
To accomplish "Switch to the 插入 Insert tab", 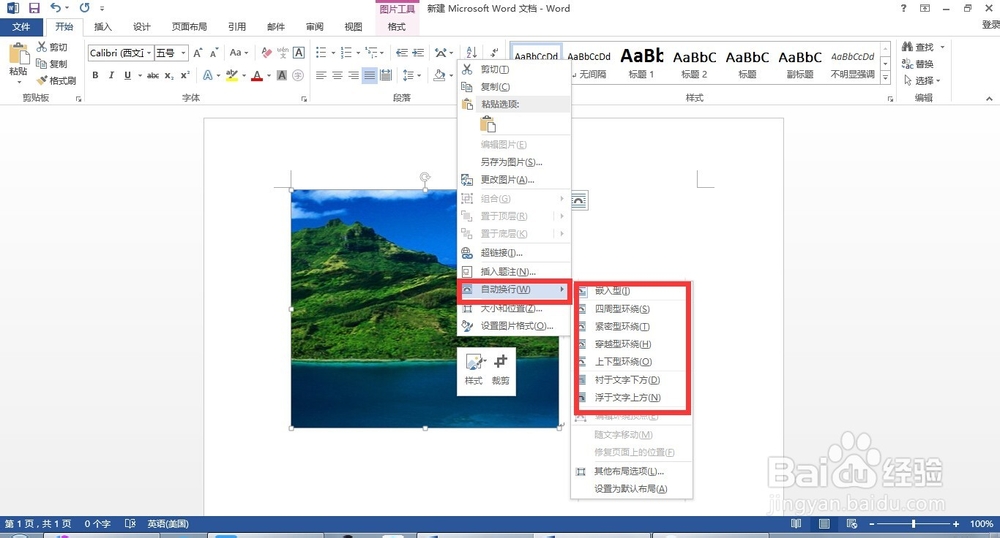I will point(103,27).
